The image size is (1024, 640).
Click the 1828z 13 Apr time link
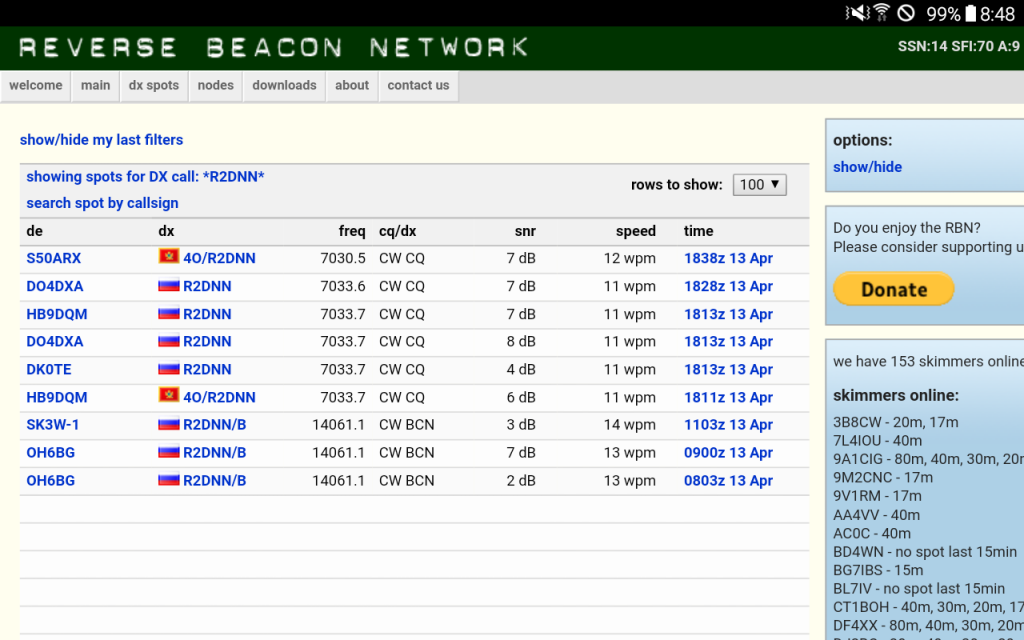pyautogui.click(x=728, y=286)
